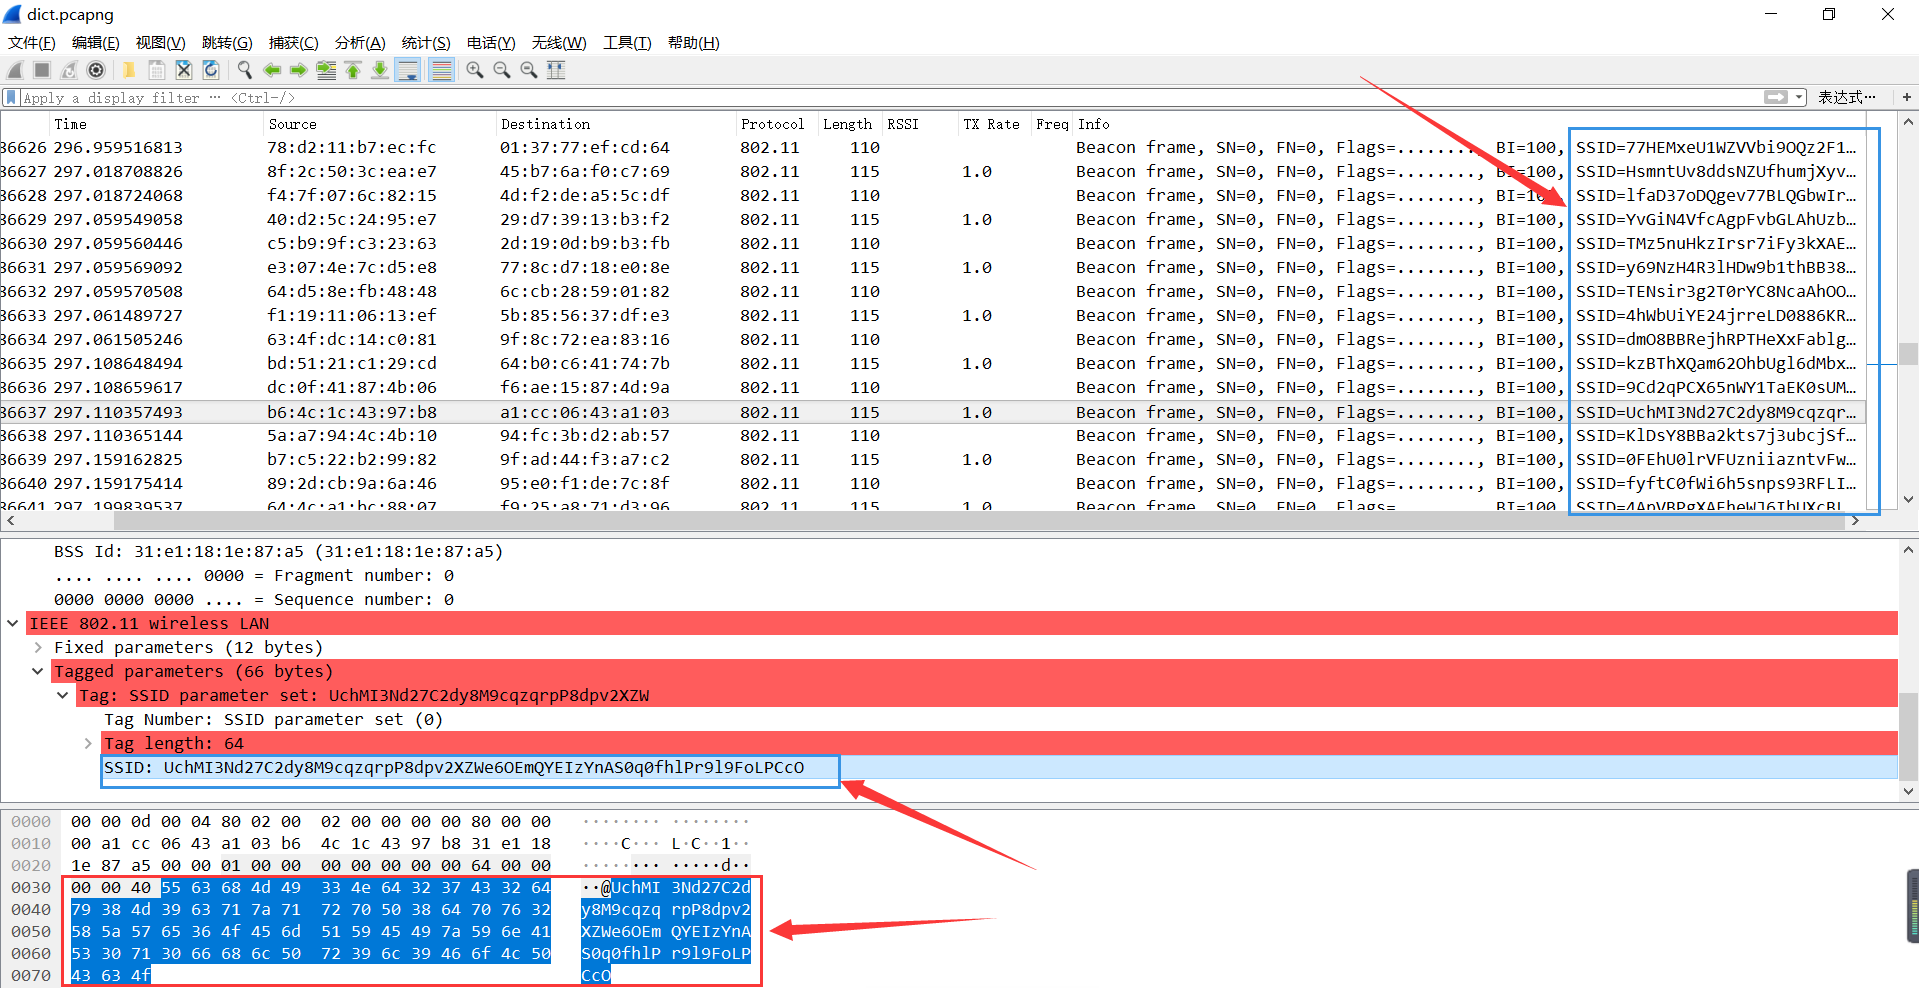Collapse the IEEE 802.11 wireless LAN tree
Image resolution: width=1919 pixels, height=988 pixels.
(x=13, y=624)
